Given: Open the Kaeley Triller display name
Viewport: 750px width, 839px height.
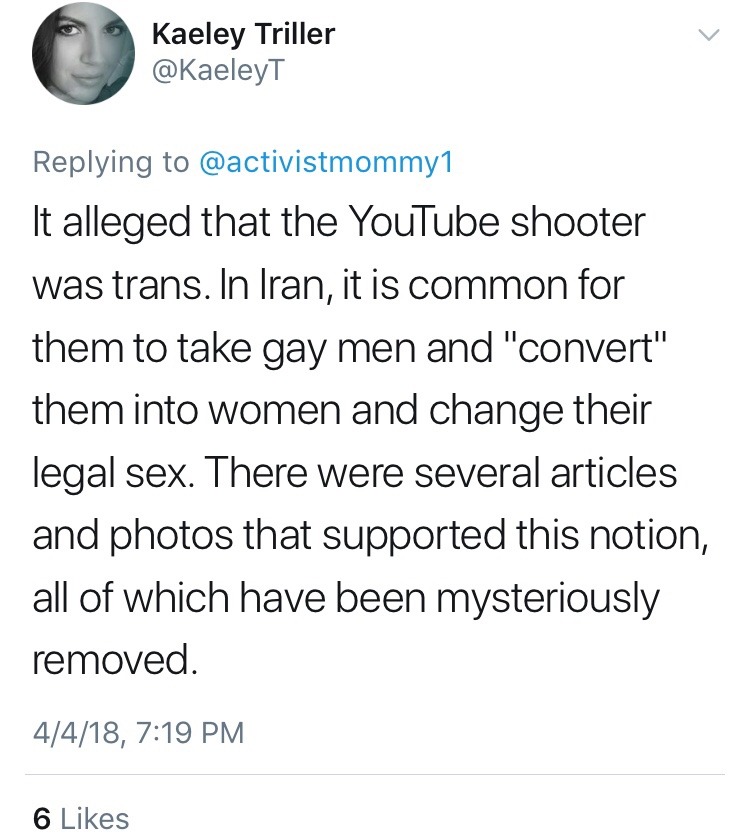Looking at the screenshot, I should [243, 35].
